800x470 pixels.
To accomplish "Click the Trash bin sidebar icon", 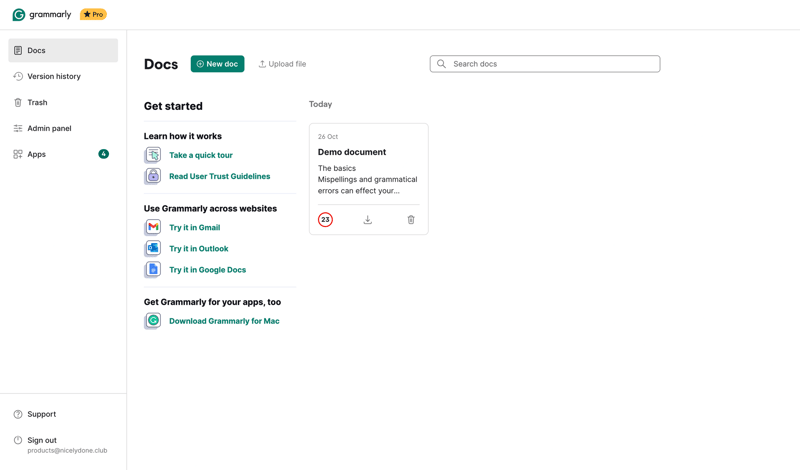I will click(18, 103).
